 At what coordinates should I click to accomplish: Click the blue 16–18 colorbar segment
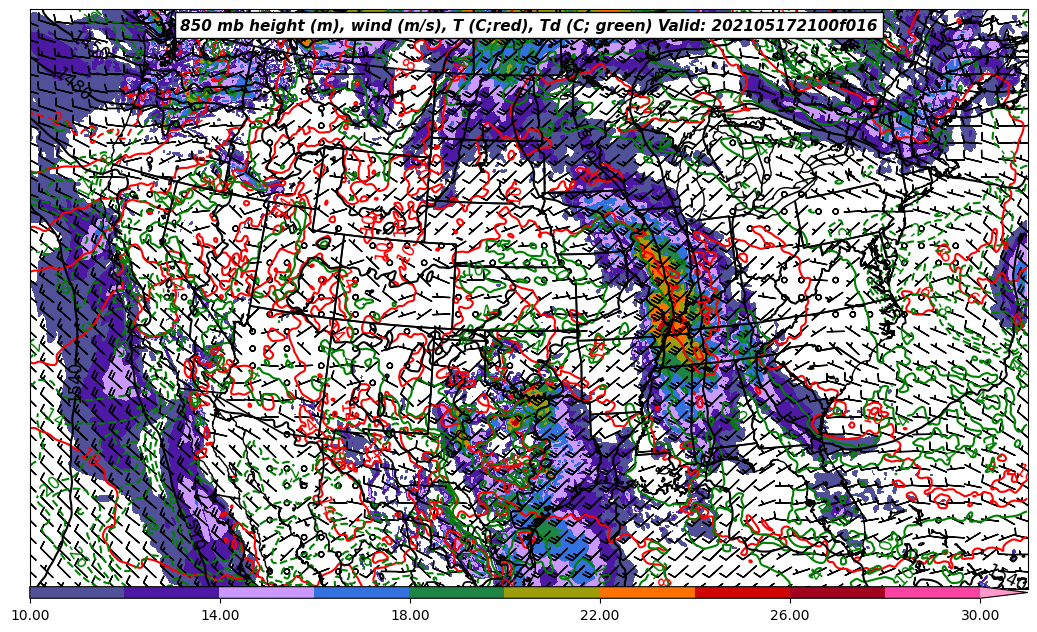click(362, 592)
